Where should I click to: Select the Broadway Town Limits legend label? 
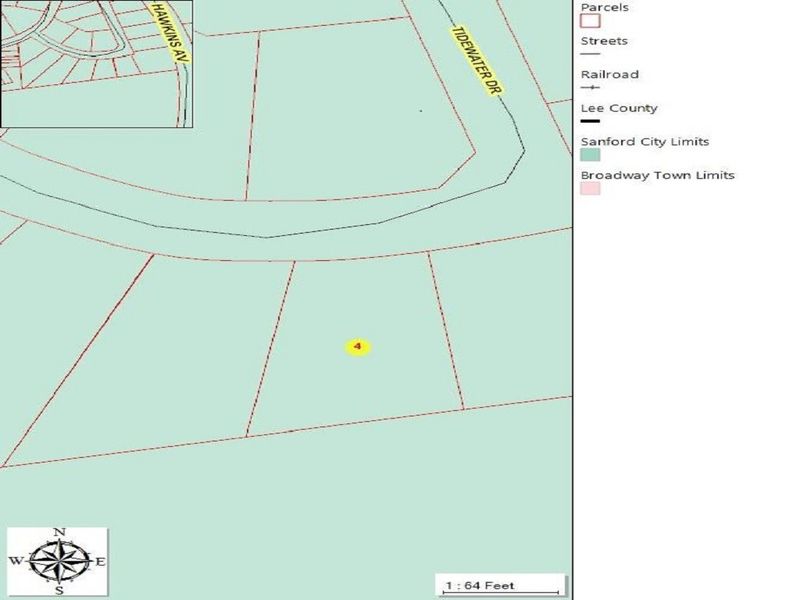(658, 175)
